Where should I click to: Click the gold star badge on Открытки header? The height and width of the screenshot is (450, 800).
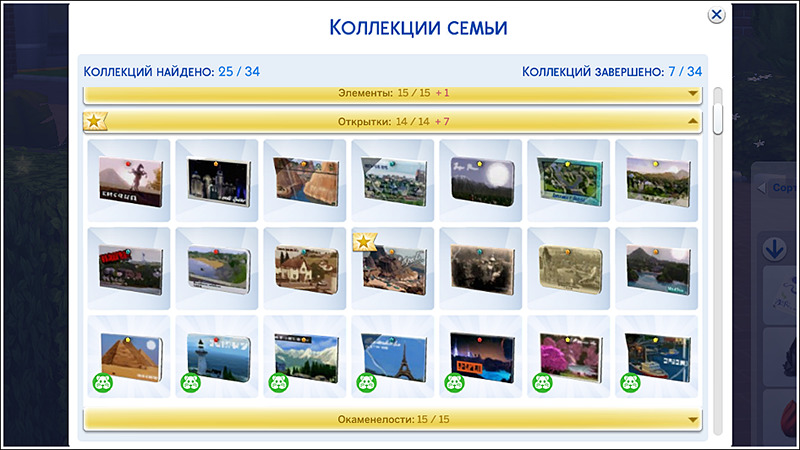[95, 121]
